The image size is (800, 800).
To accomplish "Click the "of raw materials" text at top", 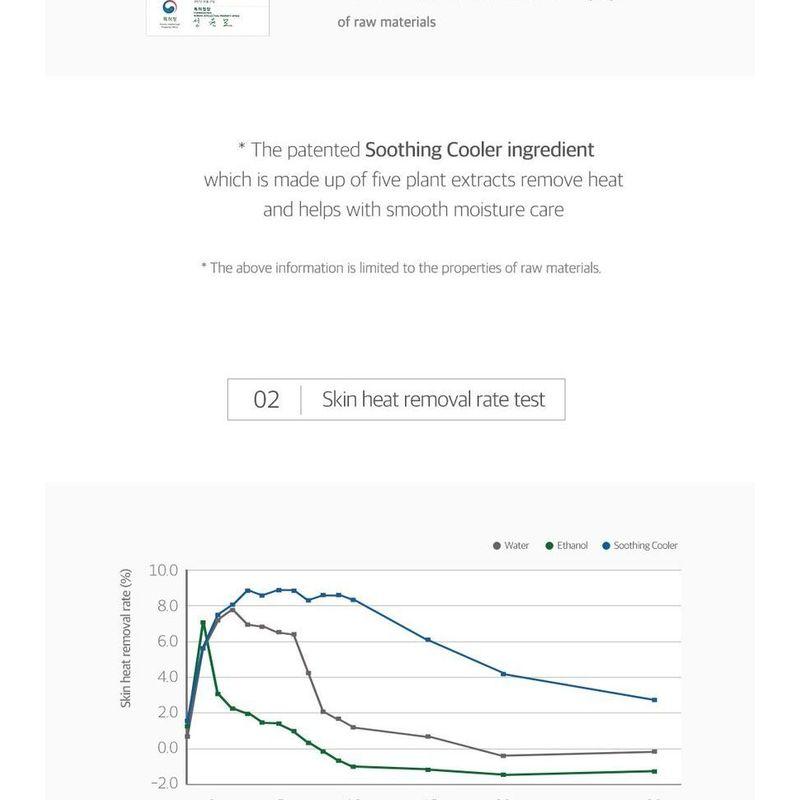I will (x=386, y=22).
